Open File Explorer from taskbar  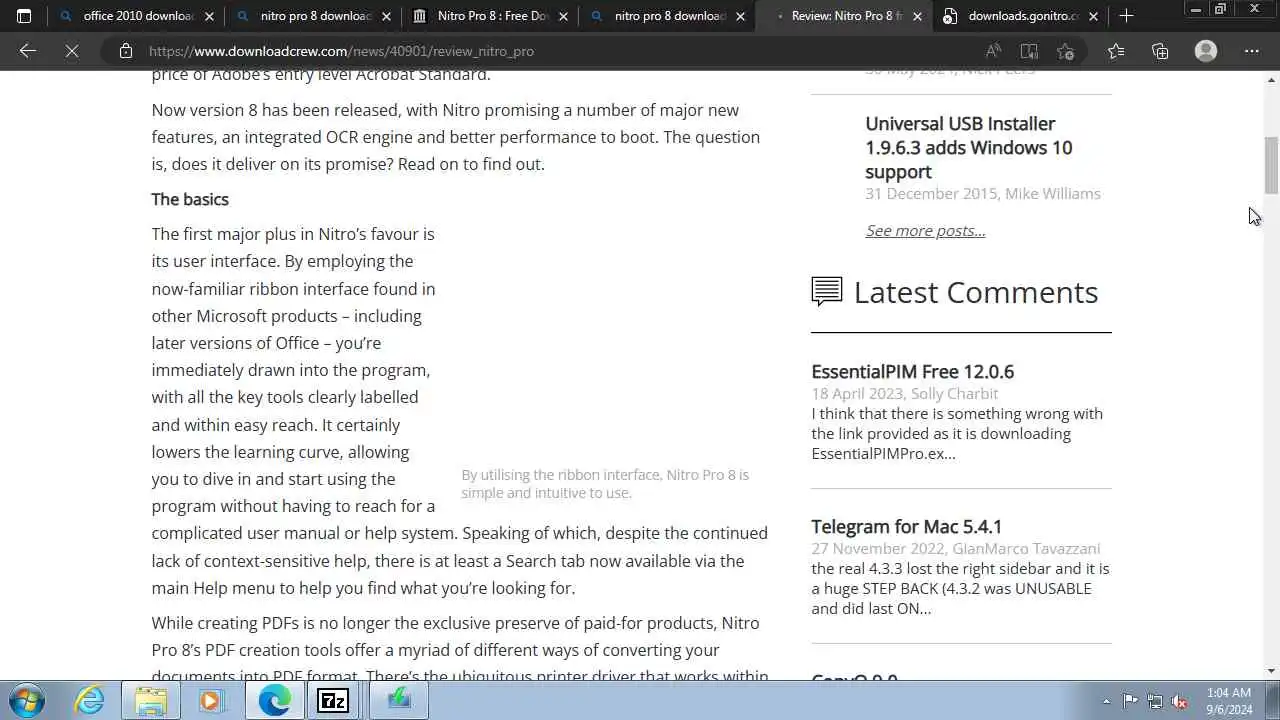151,700
